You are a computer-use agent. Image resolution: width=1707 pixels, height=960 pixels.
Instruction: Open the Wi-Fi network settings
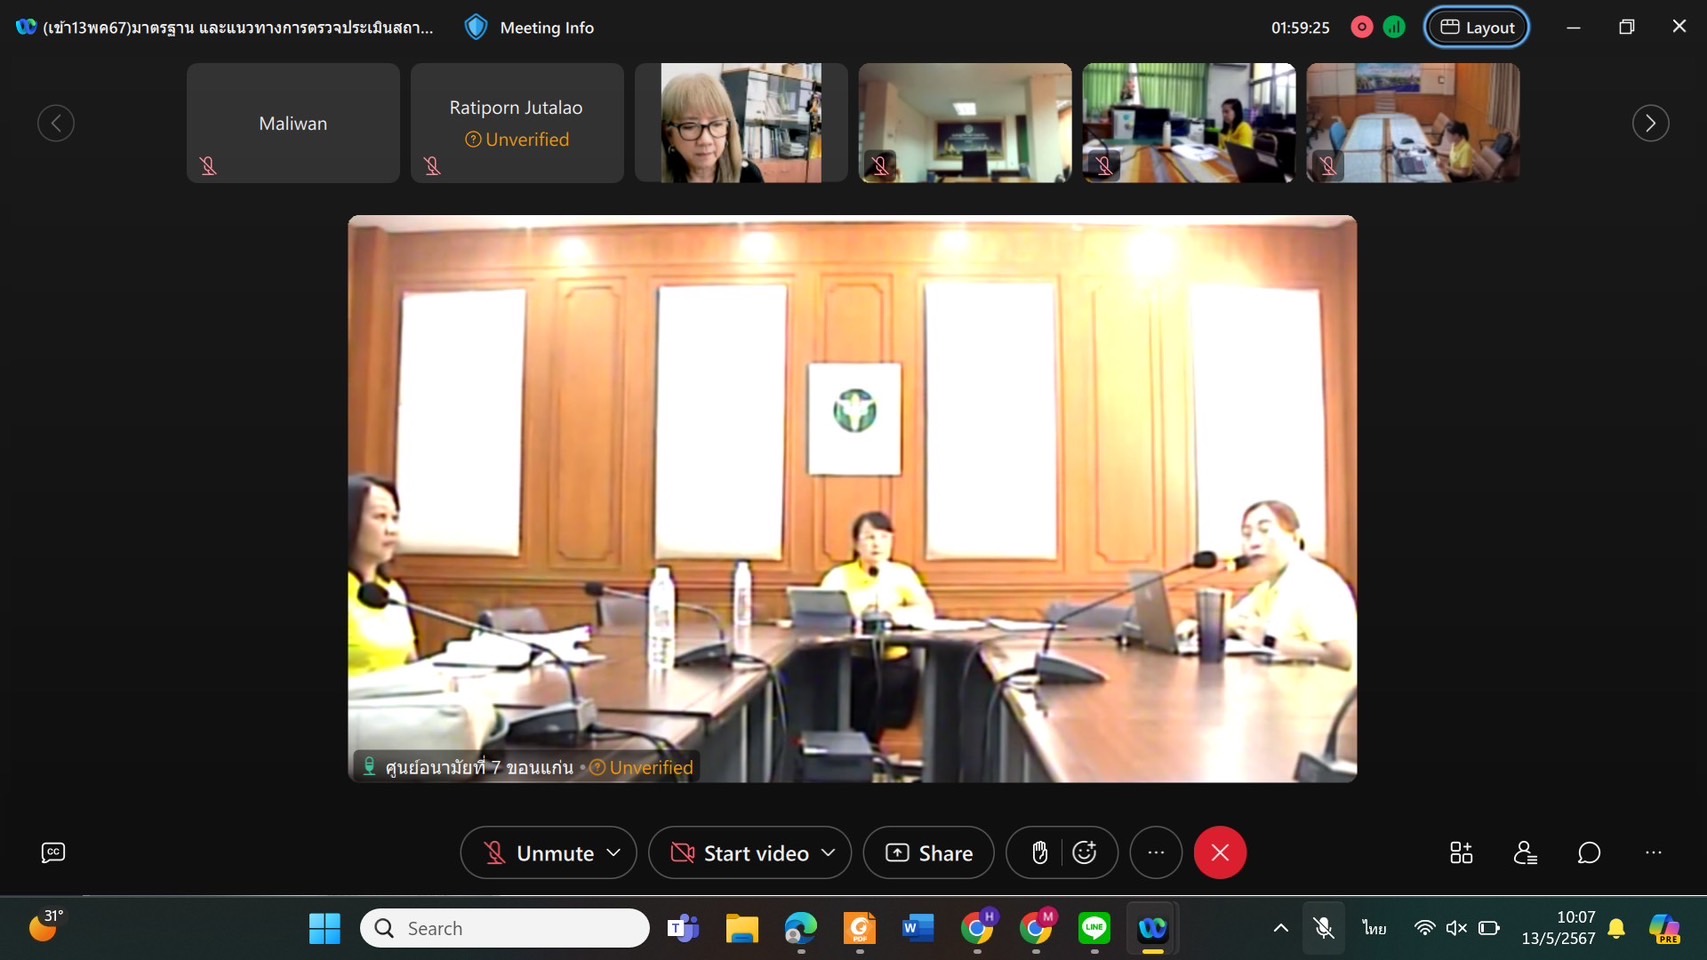[1425, 928]
